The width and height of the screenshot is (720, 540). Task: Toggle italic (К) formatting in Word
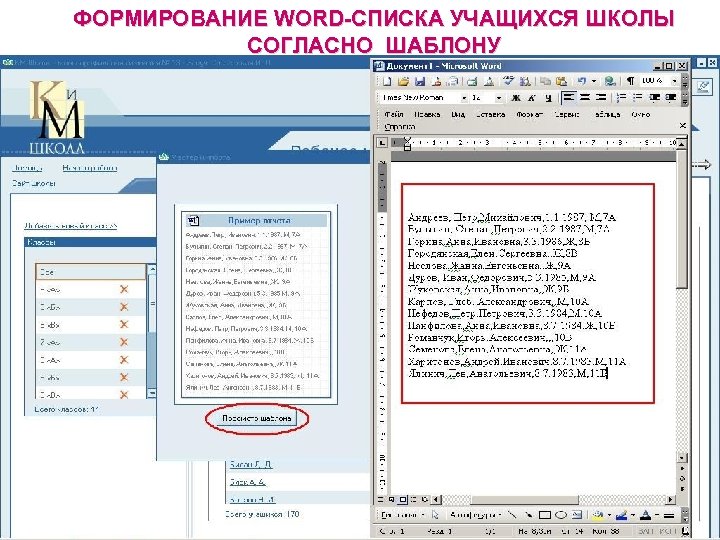point(532,97)
